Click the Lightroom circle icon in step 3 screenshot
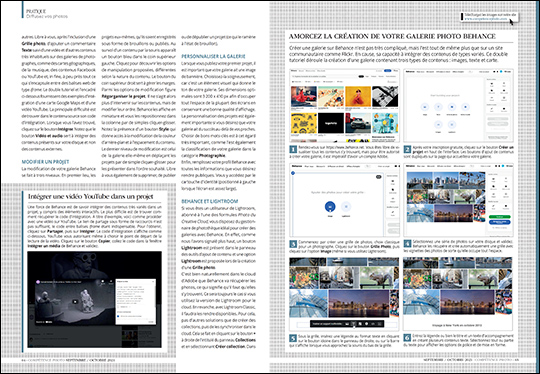This screenshot has width=540, height=374. click(x=346, y=207)
